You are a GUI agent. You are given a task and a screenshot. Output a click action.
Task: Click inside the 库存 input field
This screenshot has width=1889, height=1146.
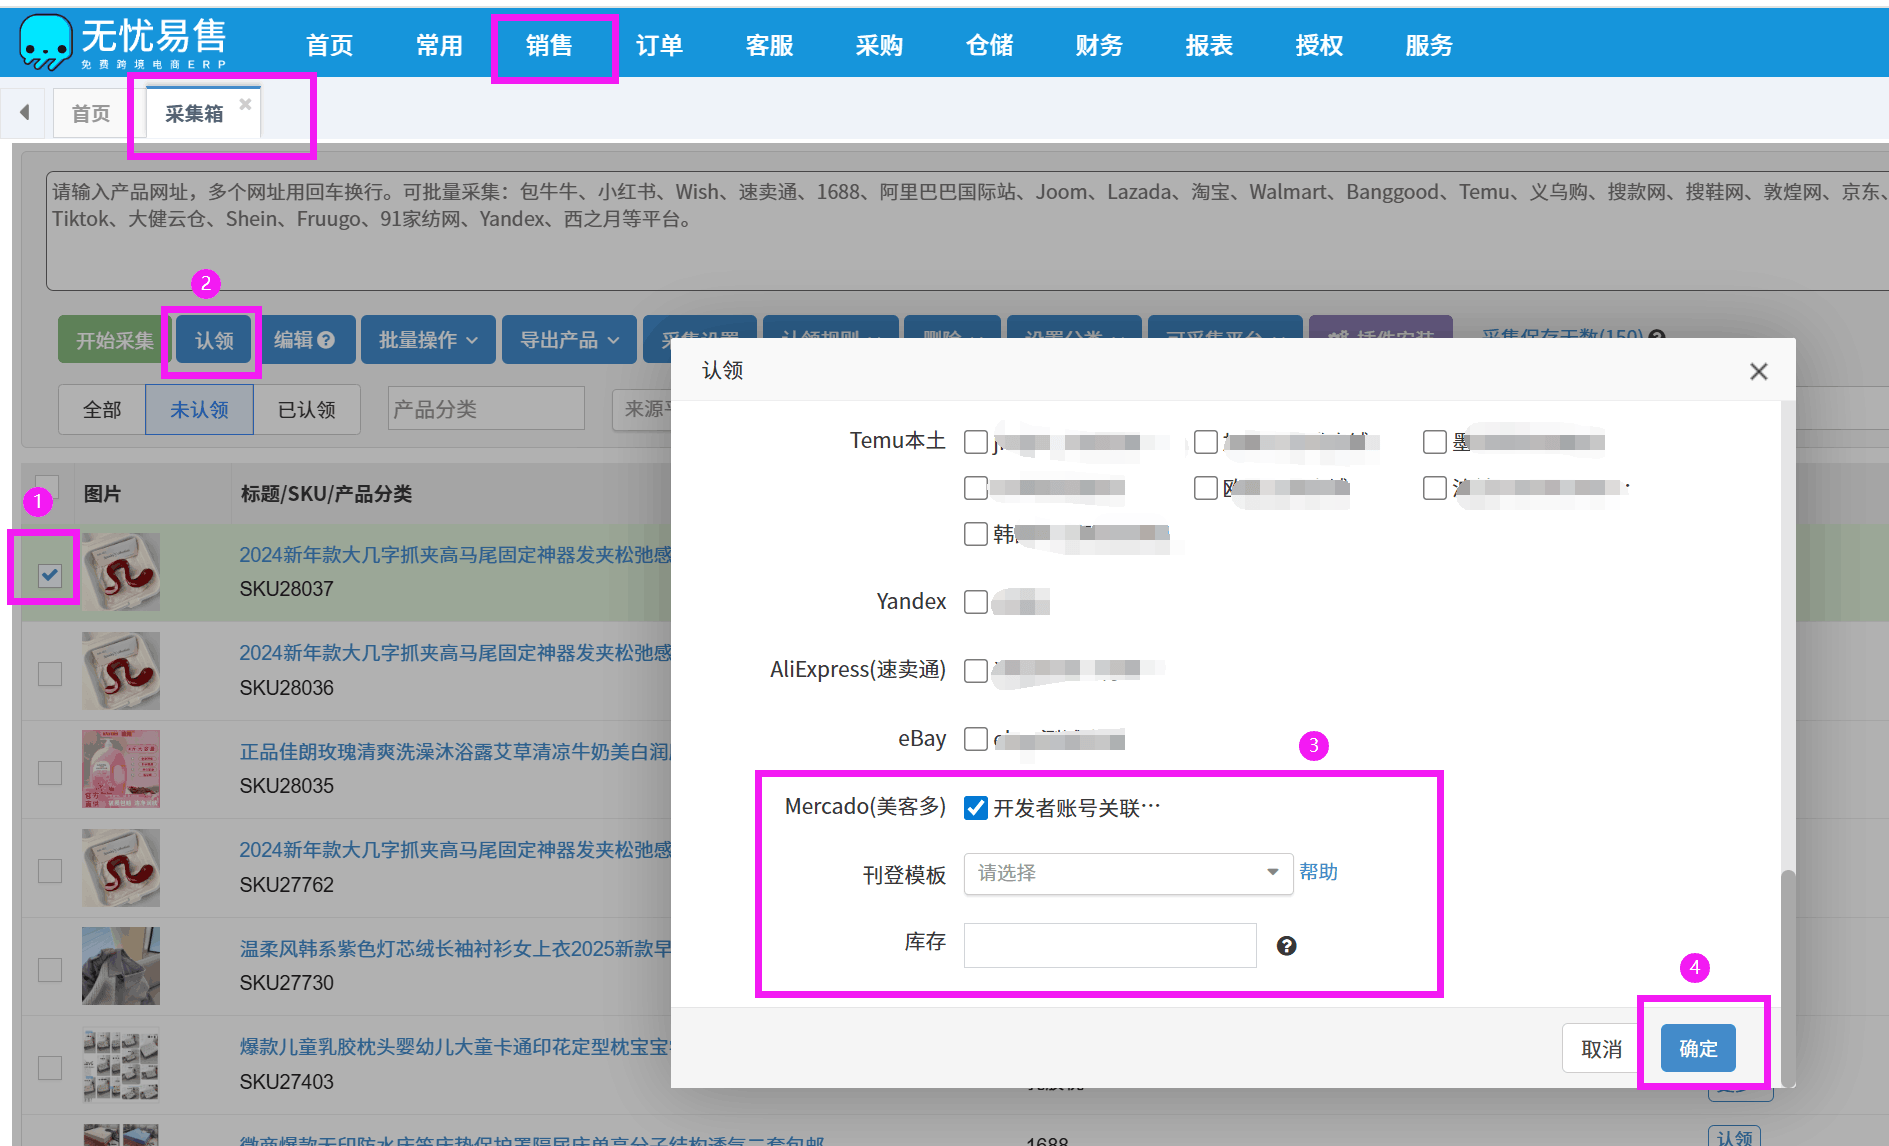[1109, 945]
